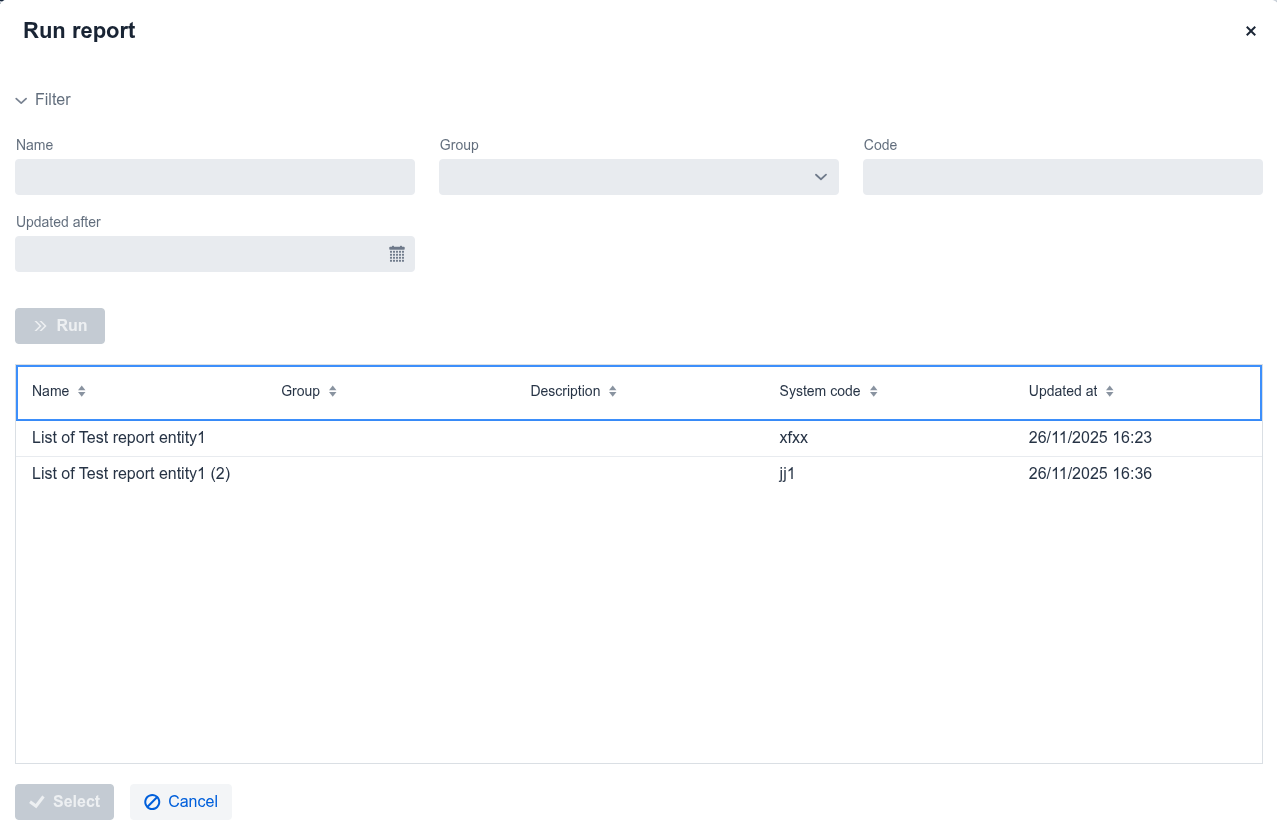Sort table by Name column
1277x836 pixels.
coord(81,391)
